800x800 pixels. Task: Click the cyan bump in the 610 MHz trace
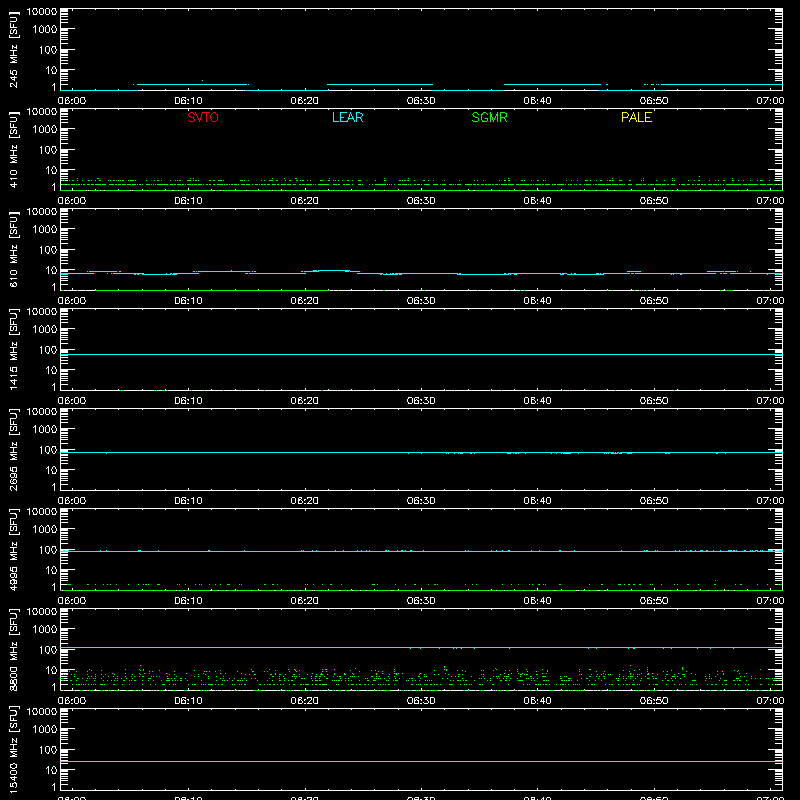coord(331,271)
